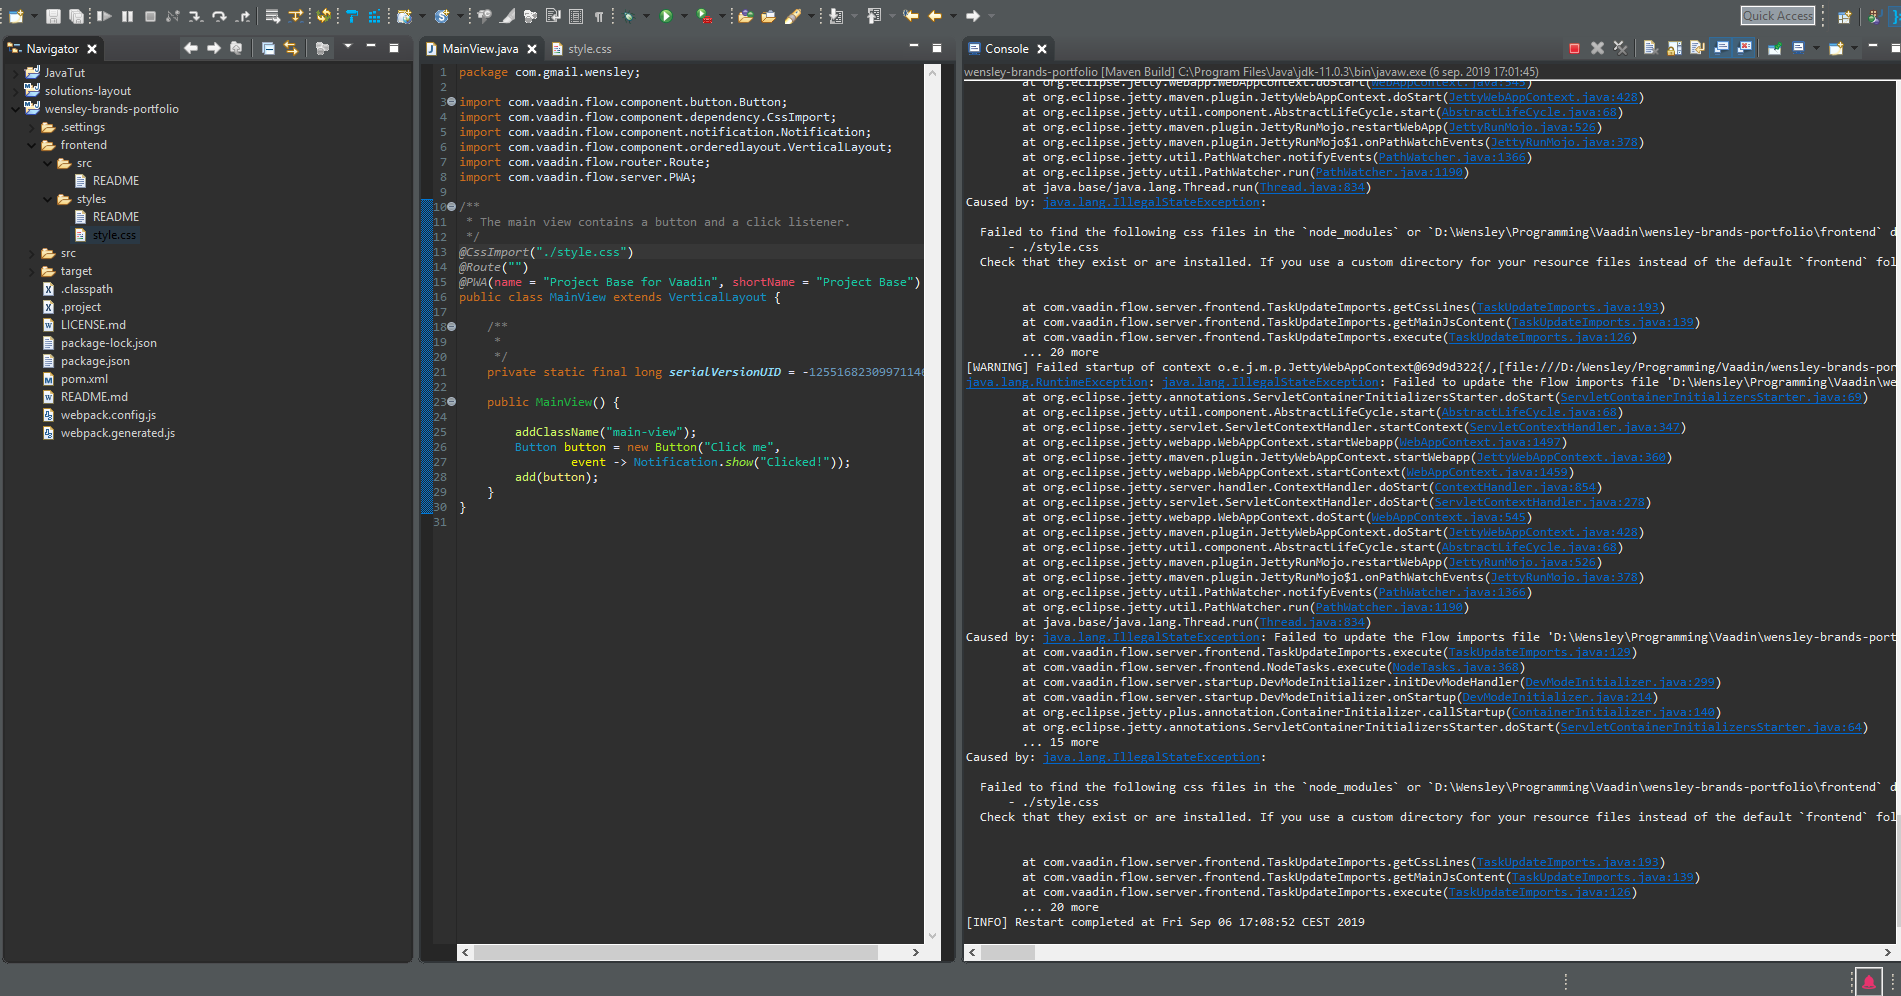The width and height of the screenshot is (1901, 996).
Task: Toggle Show Console When Standard Out Changes
Action: 1721,48
